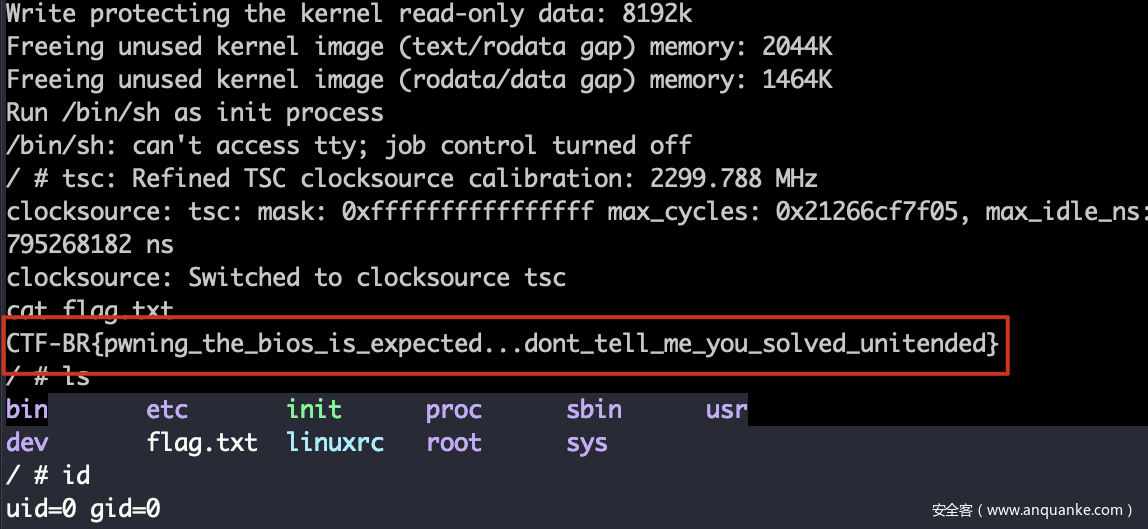
Task: Click the CTF-BR flag text line
Action: tap(502, 344)
